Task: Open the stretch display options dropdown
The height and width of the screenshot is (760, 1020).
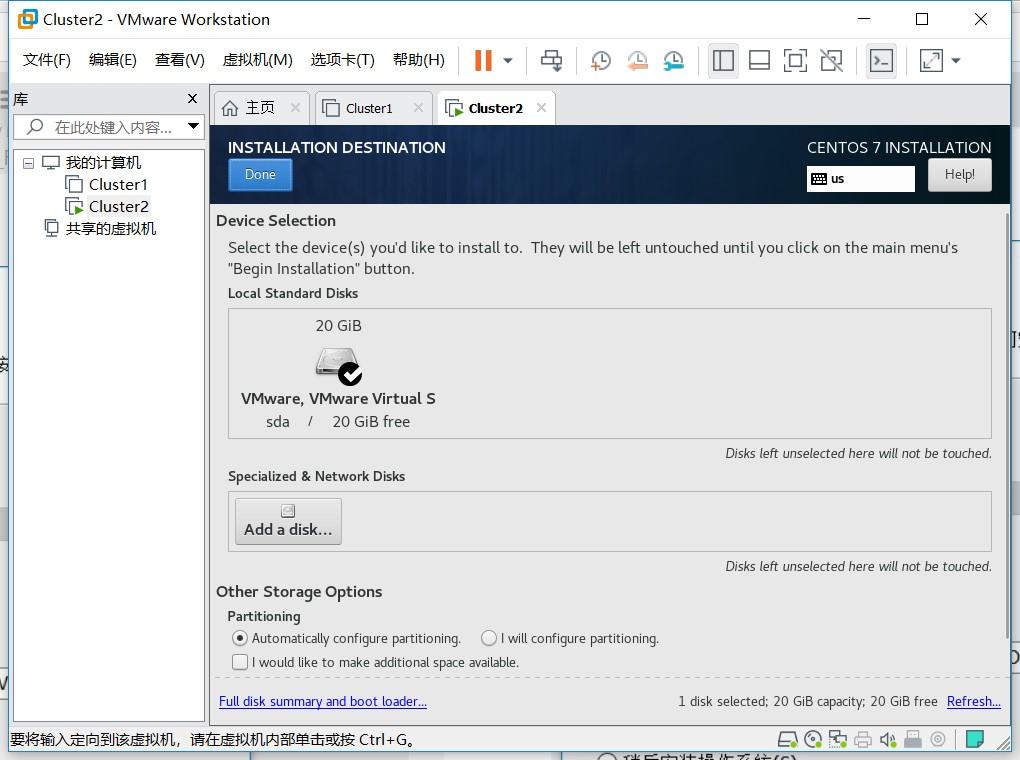Action: pos(956,61)
